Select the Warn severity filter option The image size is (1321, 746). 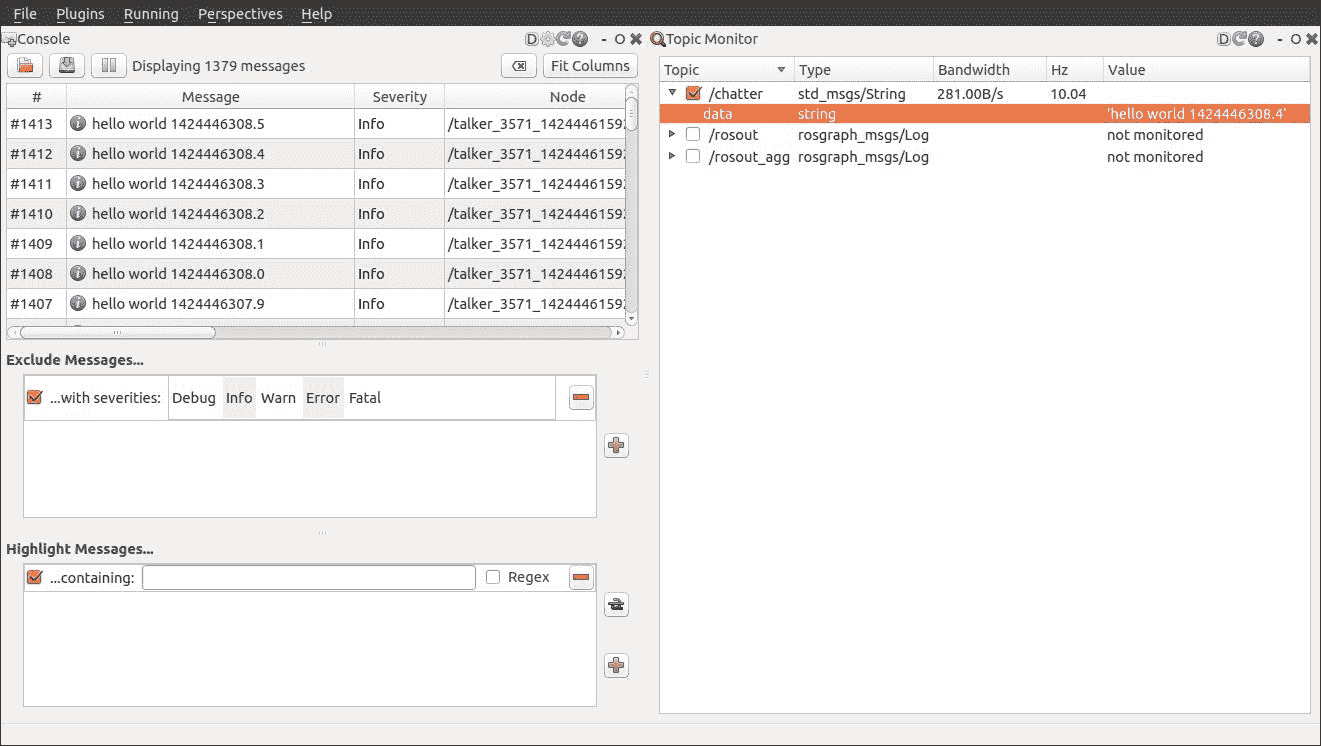click(x=278, y=398)
